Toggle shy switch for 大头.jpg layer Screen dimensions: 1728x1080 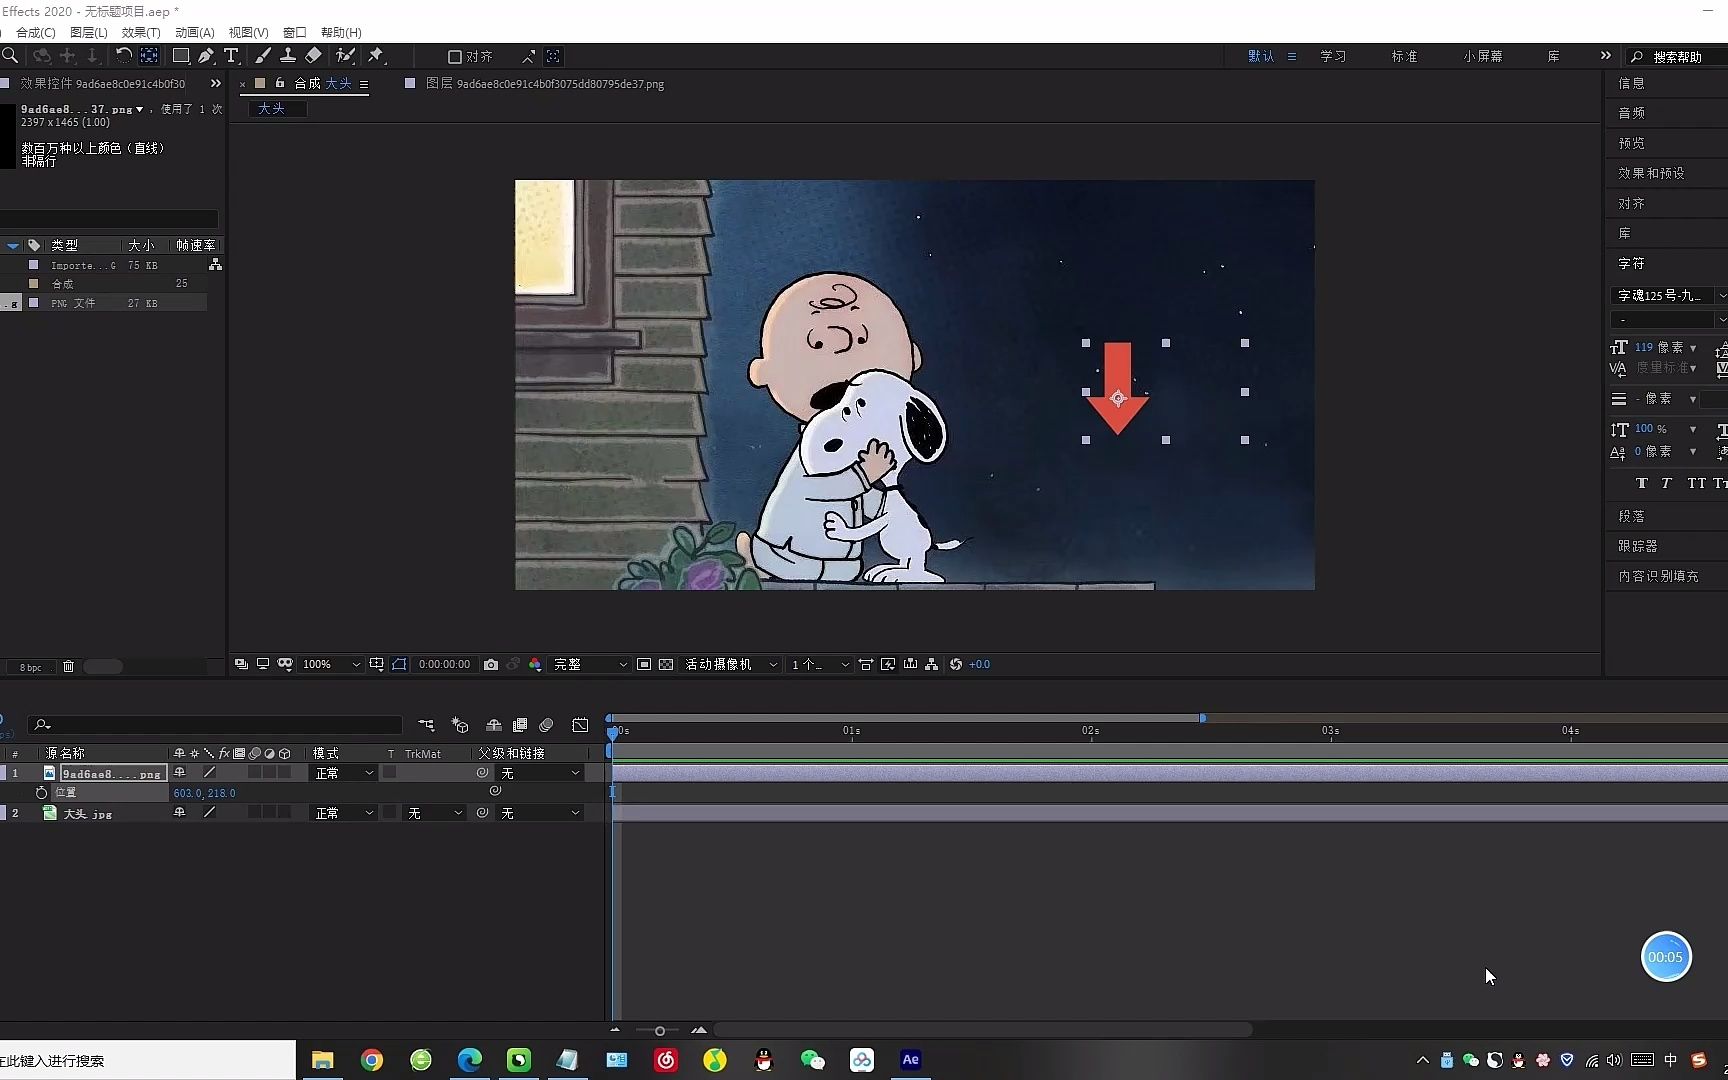pos(180,813)
